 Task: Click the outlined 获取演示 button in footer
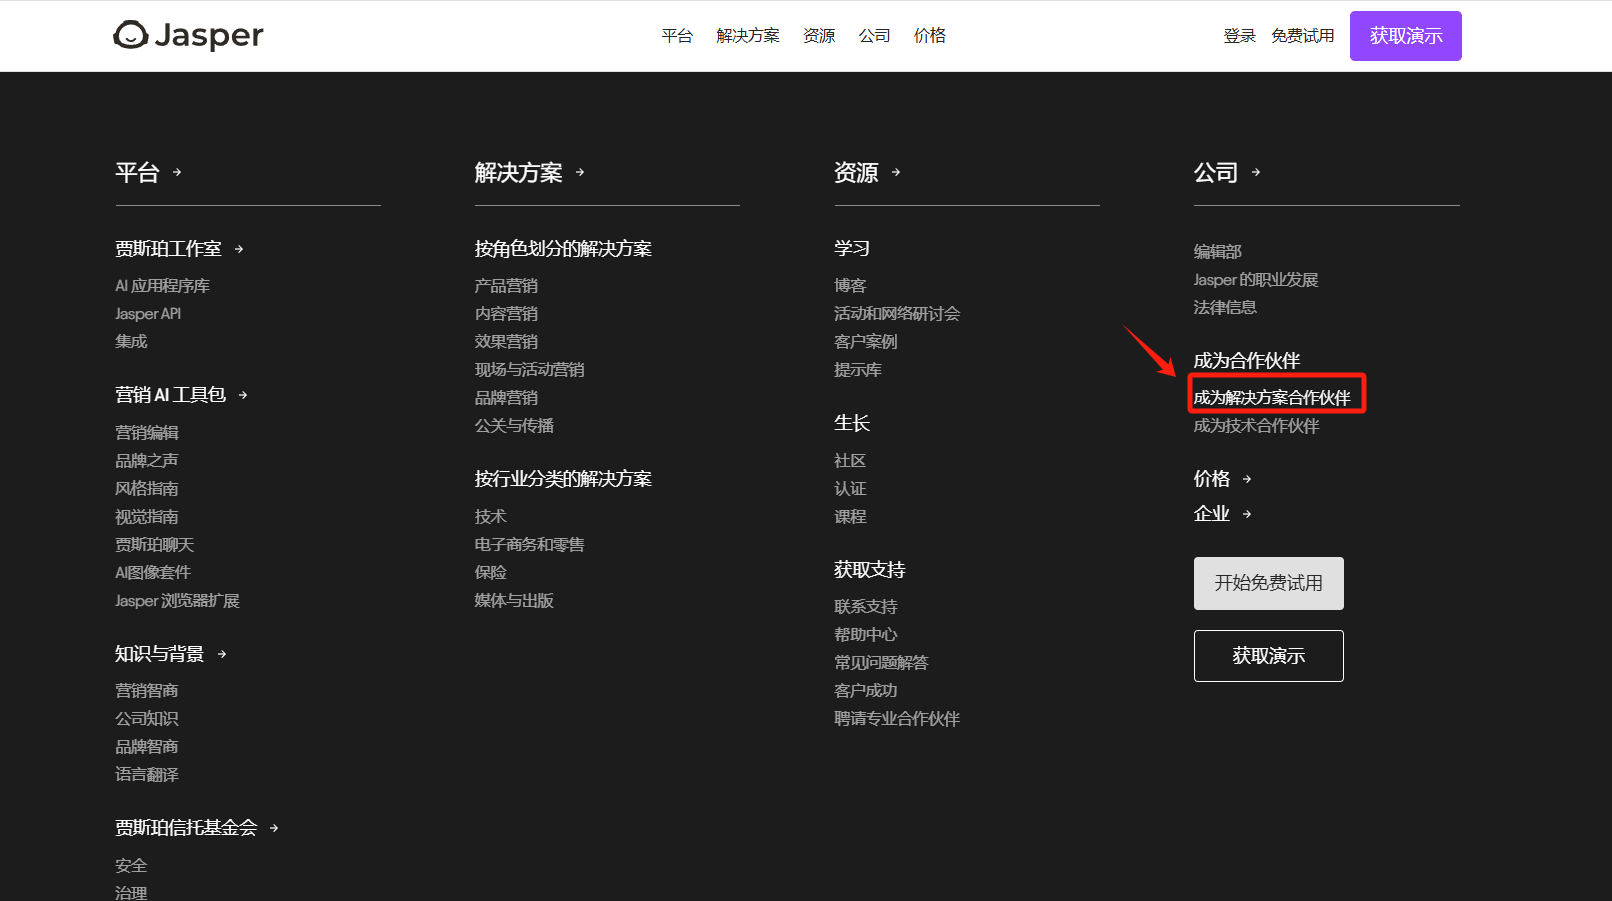[x=1269, y=656]
